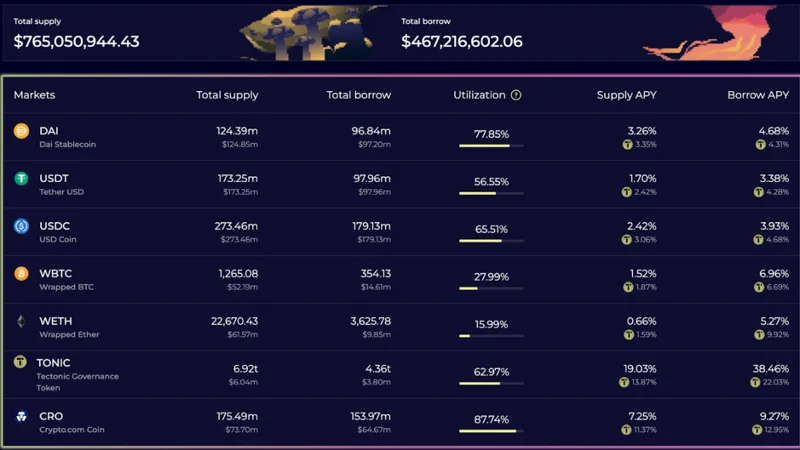
Task: Click USDC utilization bar under 65.51%
Action: point(491,241)
